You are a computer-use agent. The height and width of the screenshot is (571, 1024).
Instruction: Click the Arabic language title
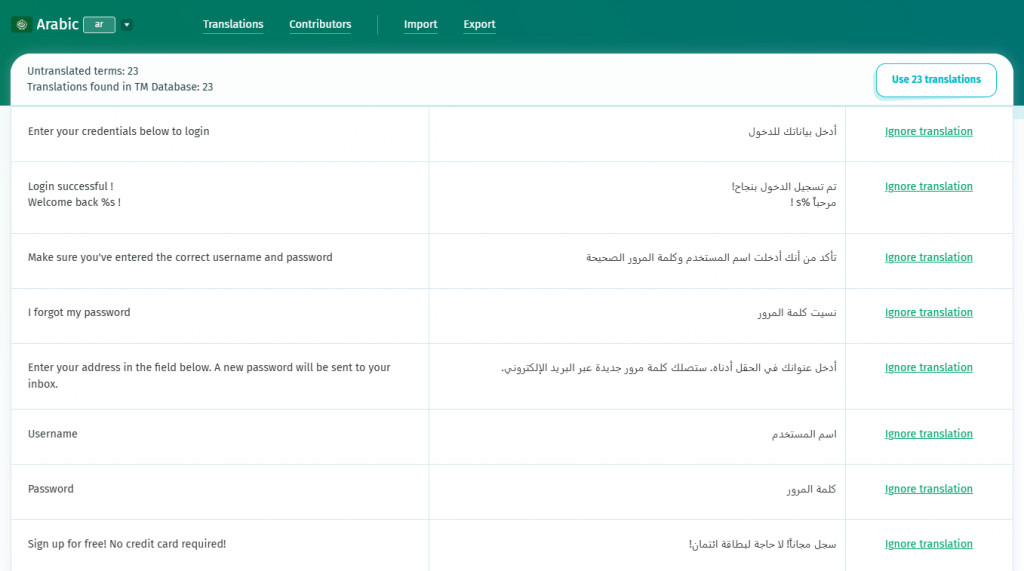tap(57, 24)
